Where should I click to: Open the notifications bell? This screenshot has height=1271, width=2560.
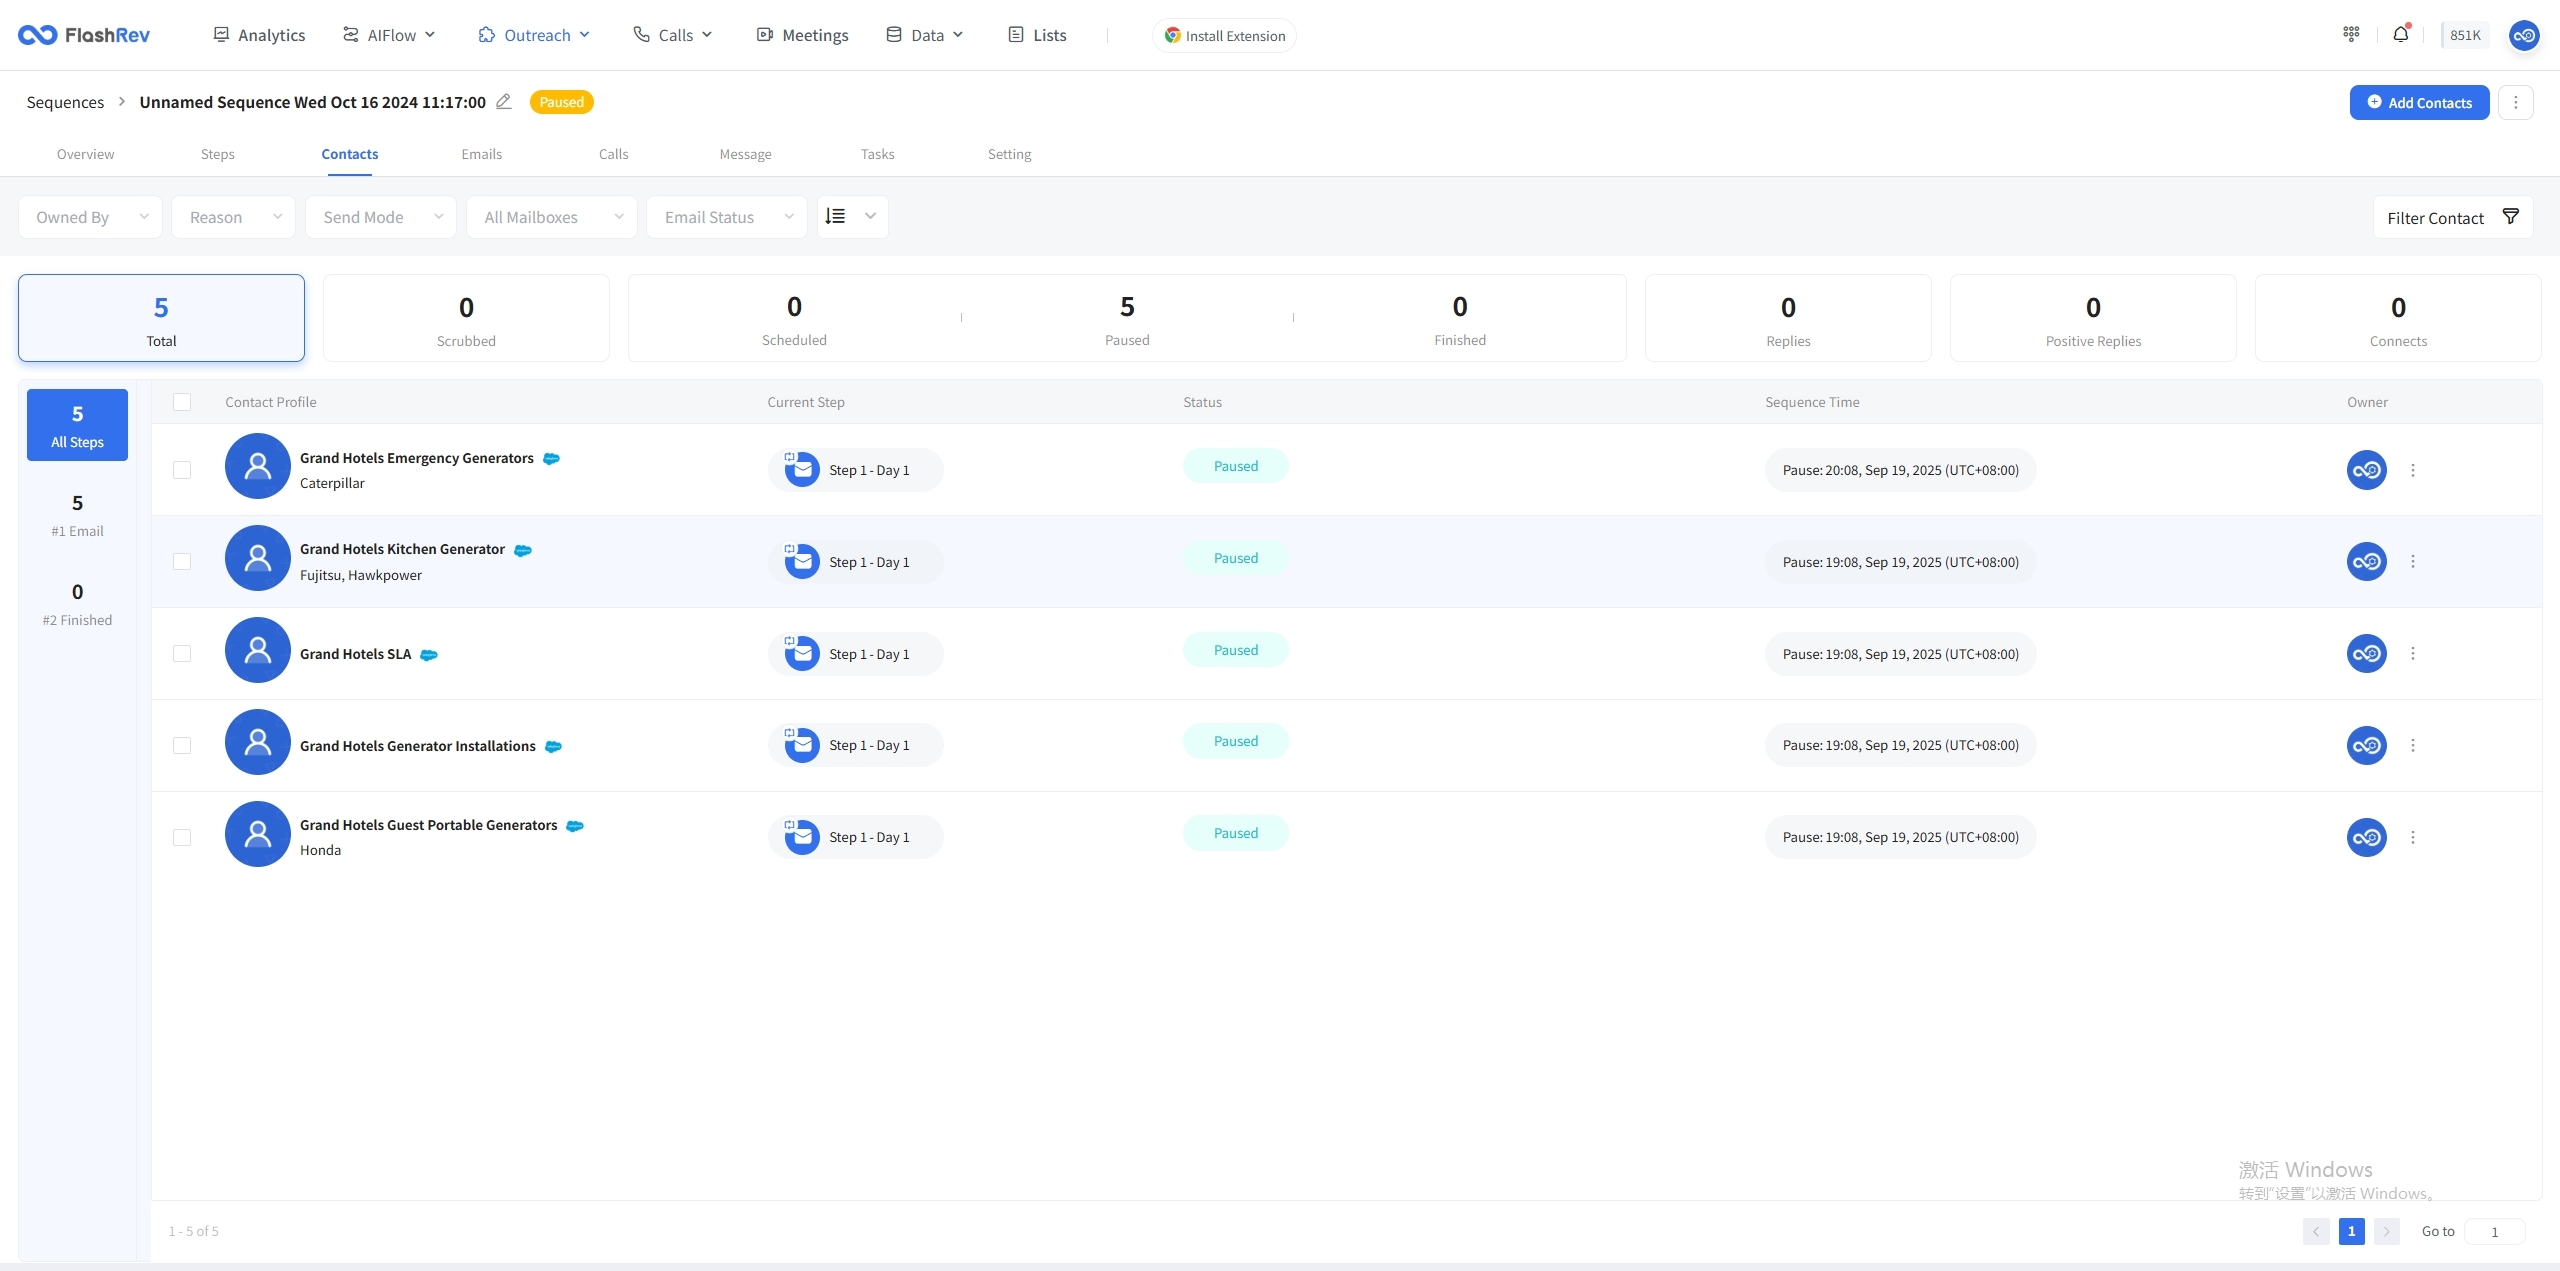coord(2400,34)
